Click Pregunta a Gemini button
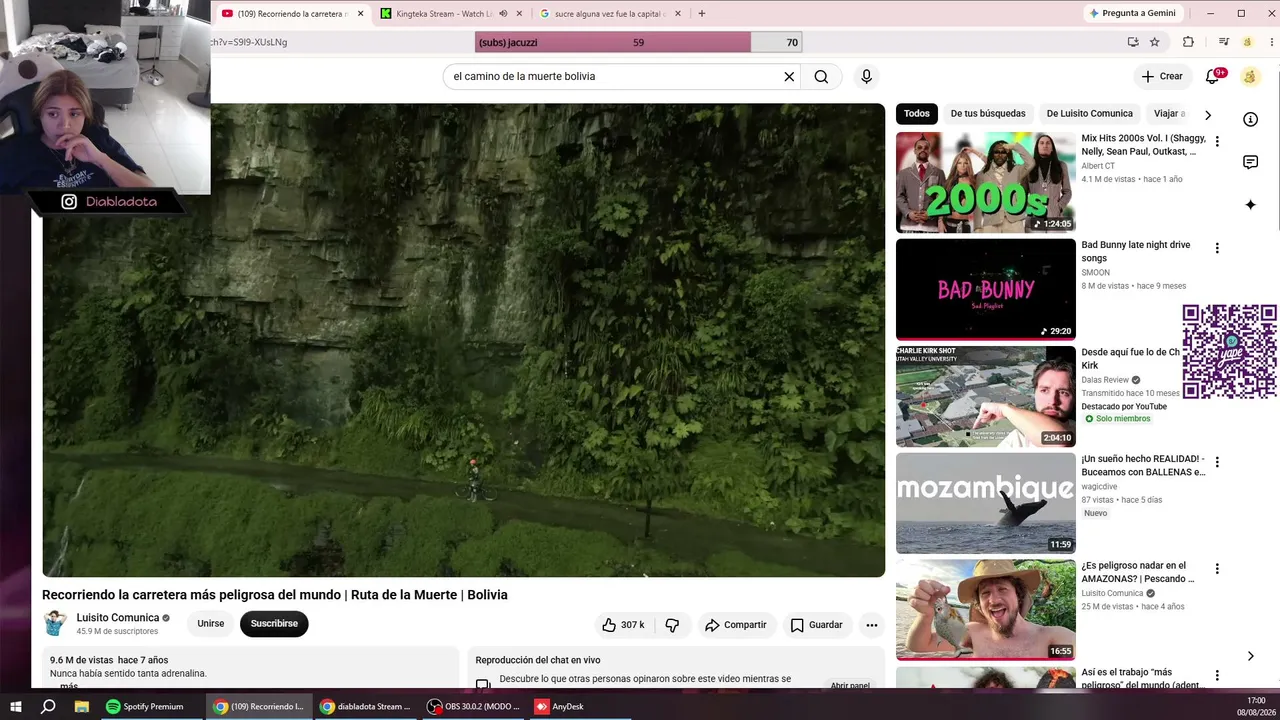 [1133, 14]
